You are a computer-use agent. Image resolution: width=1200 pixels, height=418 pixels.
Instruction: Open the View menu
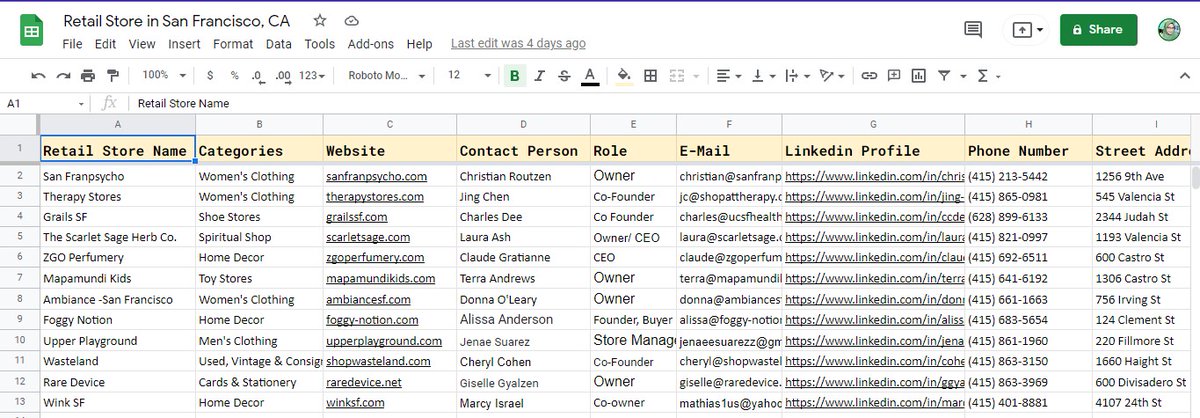pos(142,44)
